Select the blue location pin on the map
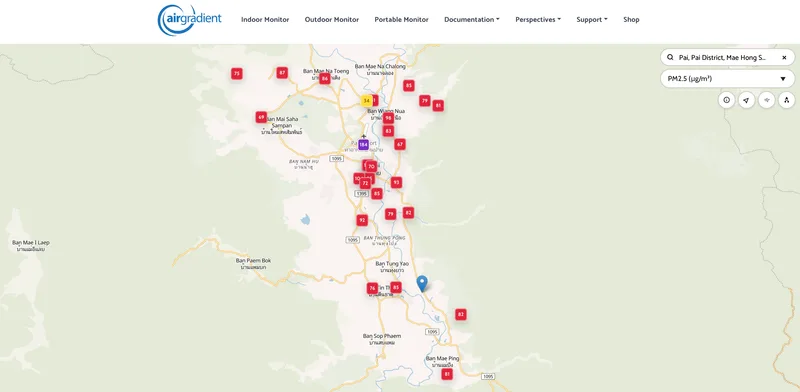This screenshot has height=392, width=800. coord(421,283)
